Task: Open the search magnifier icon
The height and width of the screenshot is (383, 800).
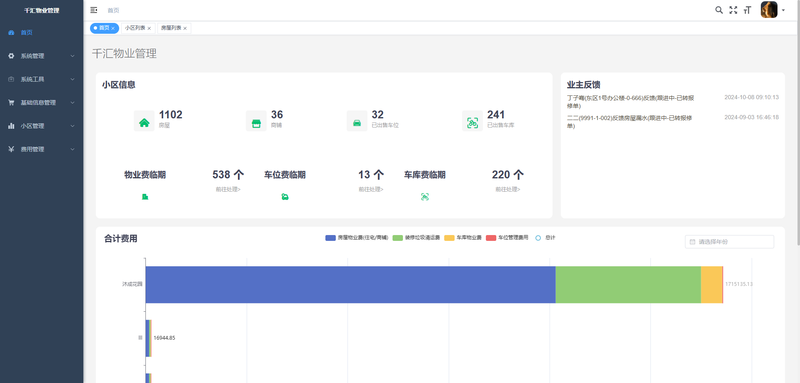Action: point(719,10)
